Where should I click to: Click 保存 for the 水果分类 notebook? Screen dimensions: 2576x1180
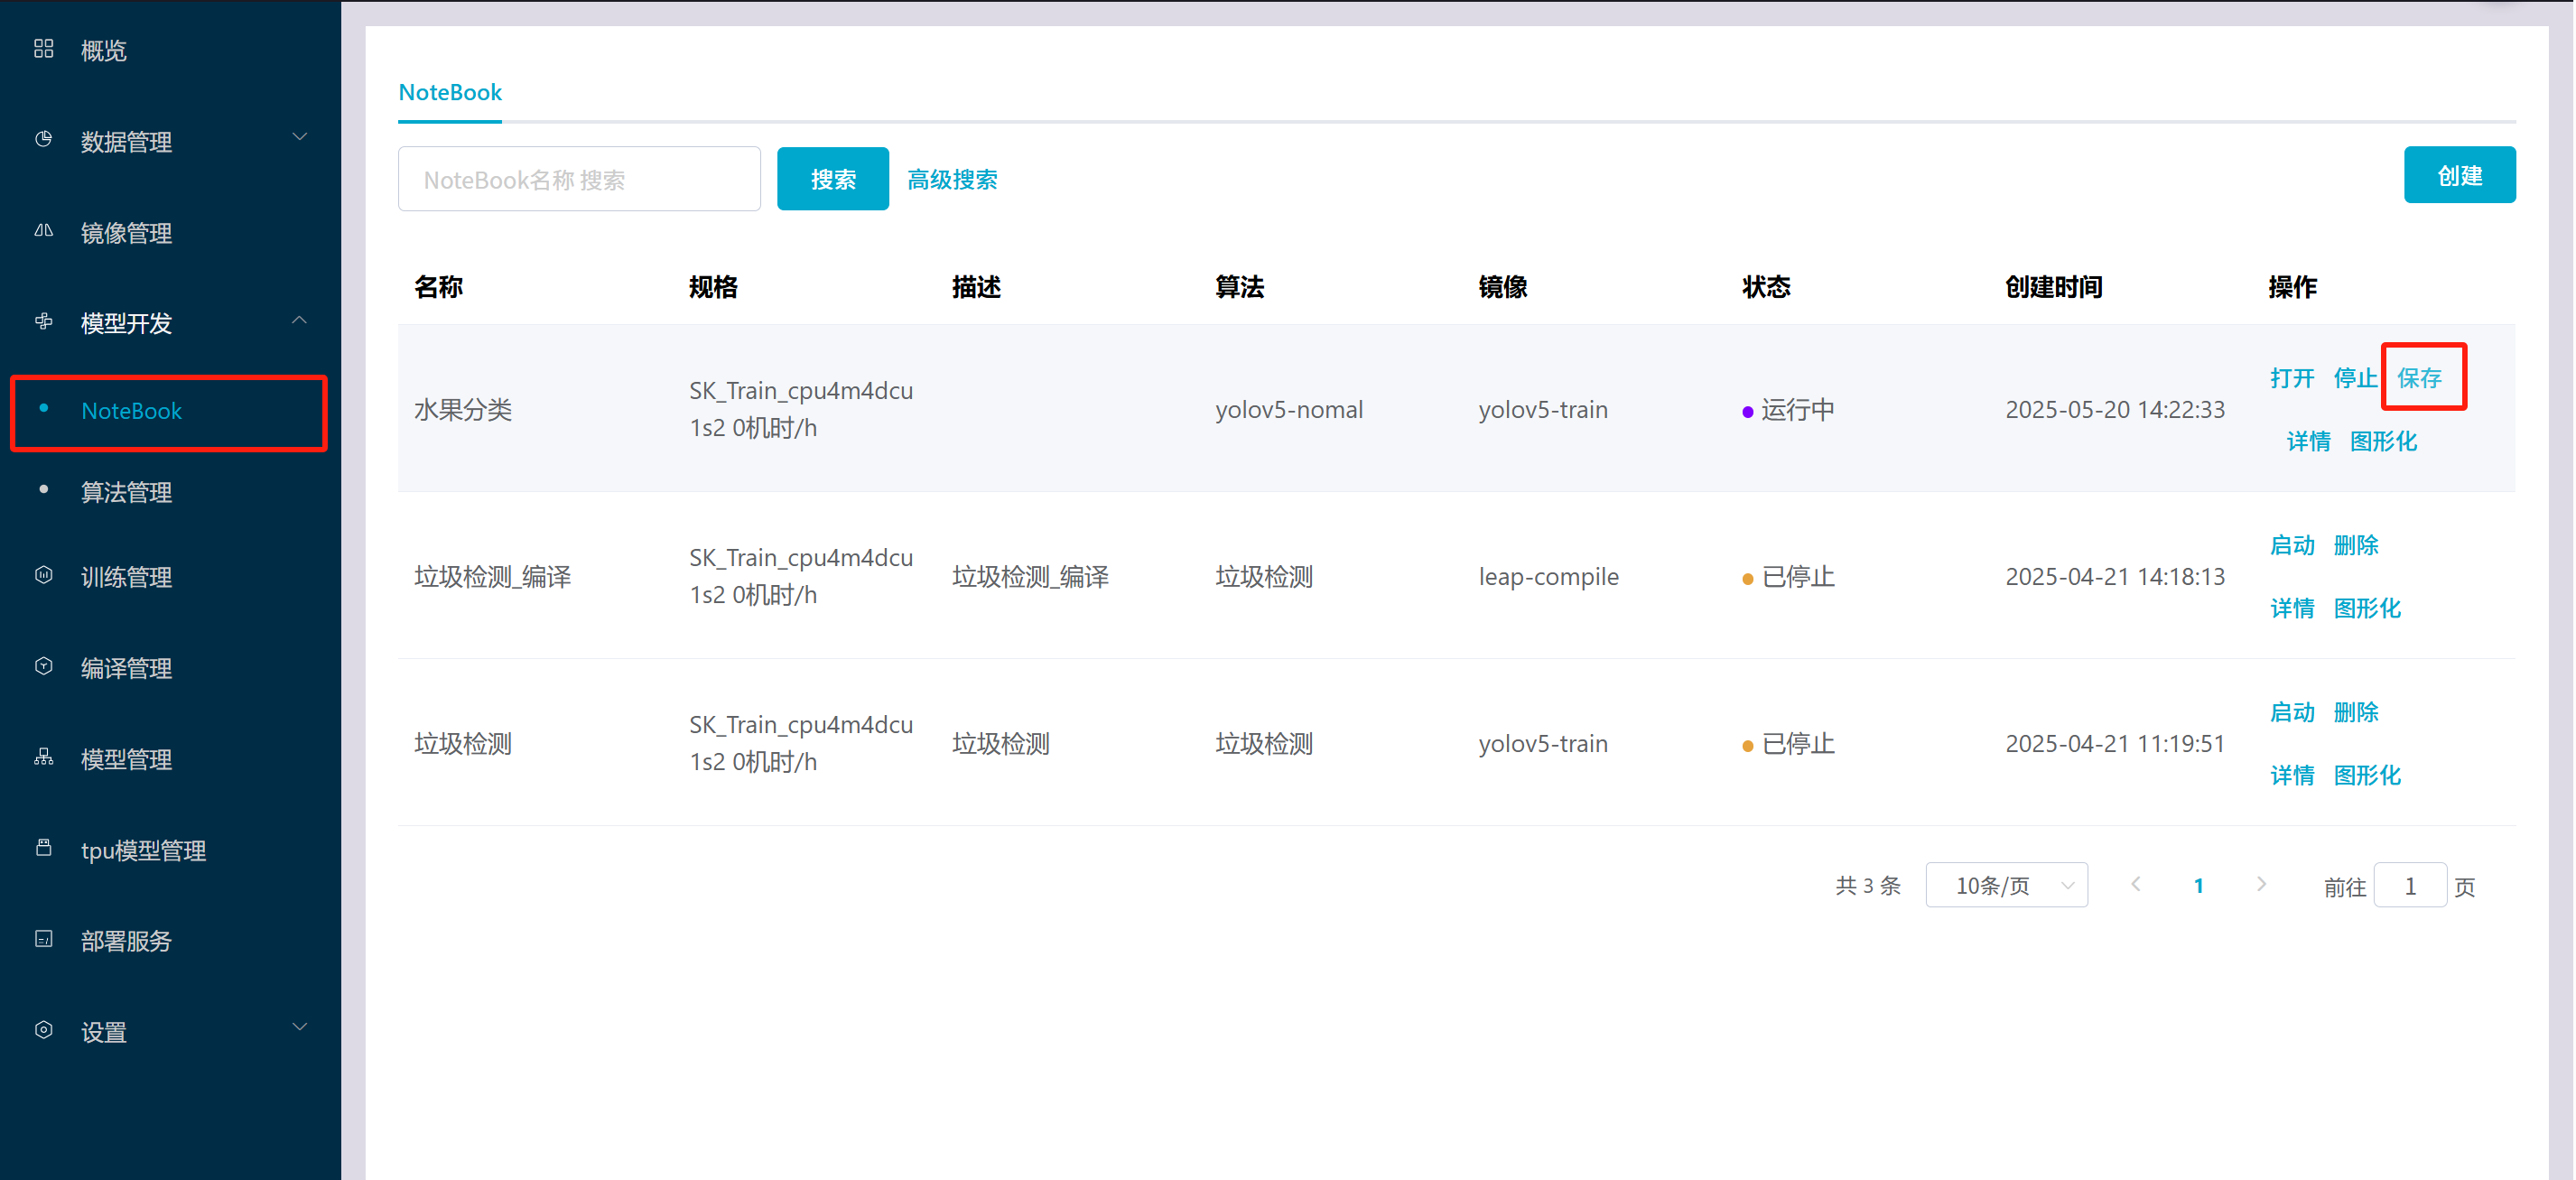[2419, 378]
